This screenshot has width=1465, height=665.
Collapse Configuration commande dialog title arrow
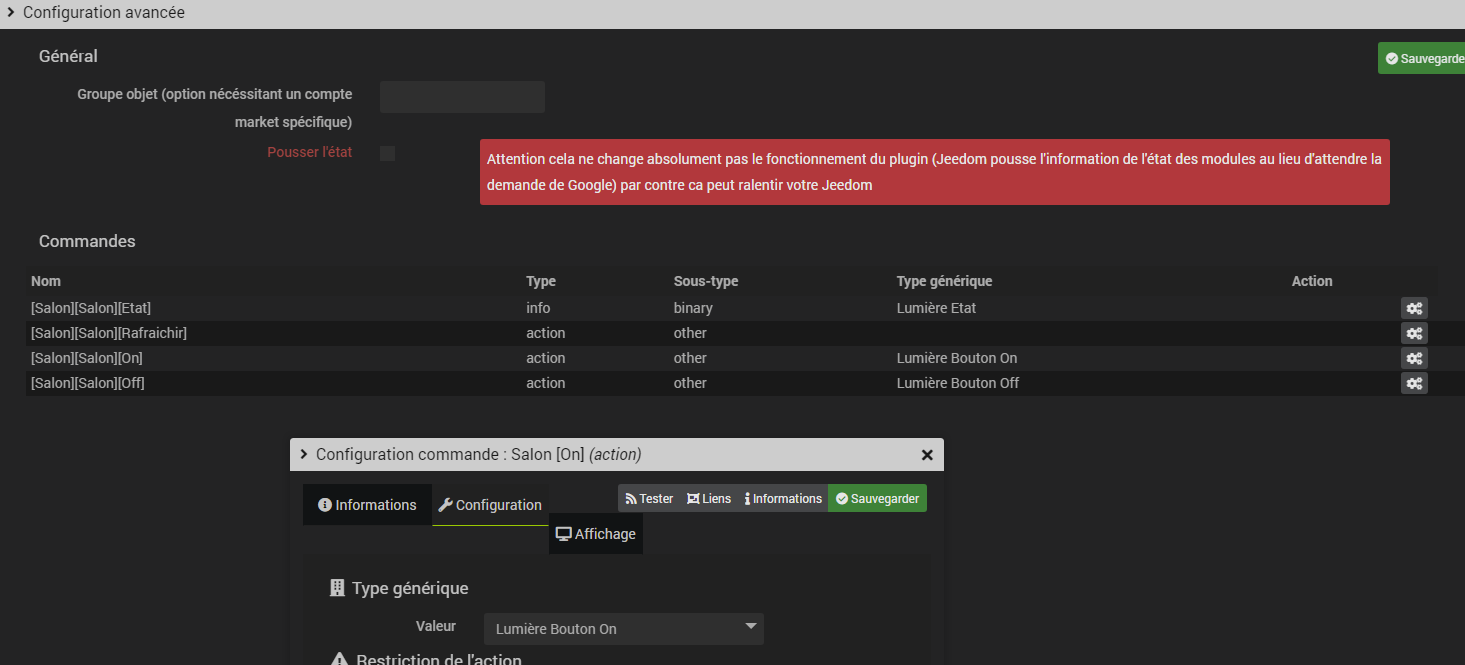(304, 454)
